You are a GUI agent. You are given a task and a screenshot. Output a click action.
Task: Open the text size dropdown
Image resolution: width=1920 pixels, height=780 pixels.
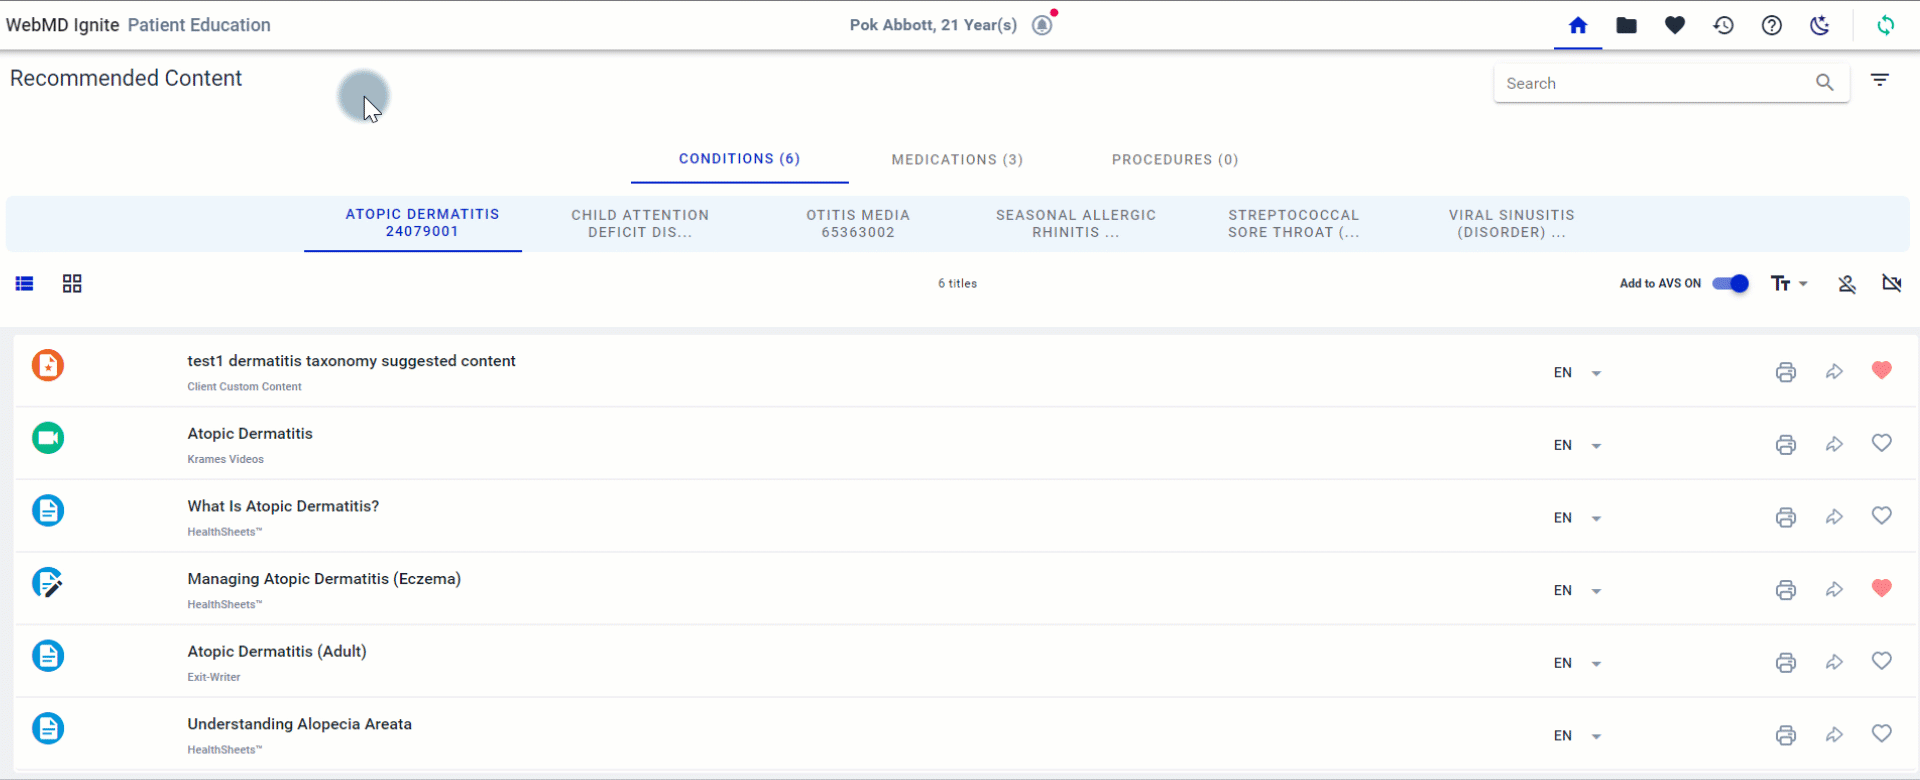point(1788,284)
